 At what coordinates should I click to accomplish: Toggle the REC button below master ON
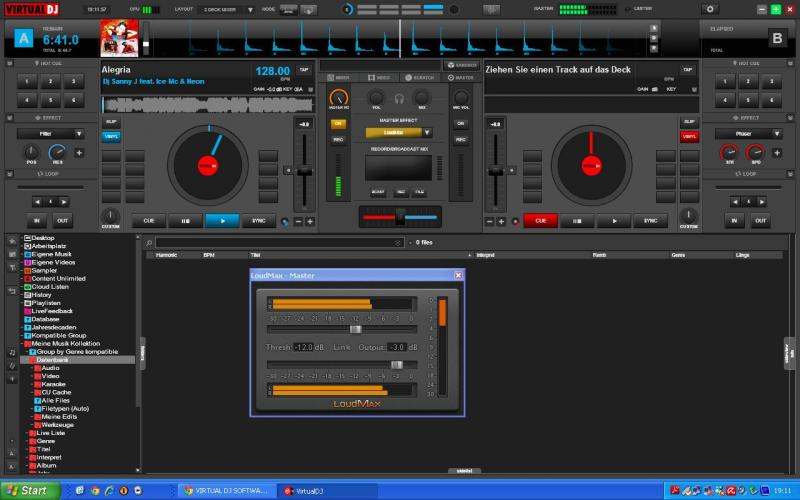(x=338, y=139)
